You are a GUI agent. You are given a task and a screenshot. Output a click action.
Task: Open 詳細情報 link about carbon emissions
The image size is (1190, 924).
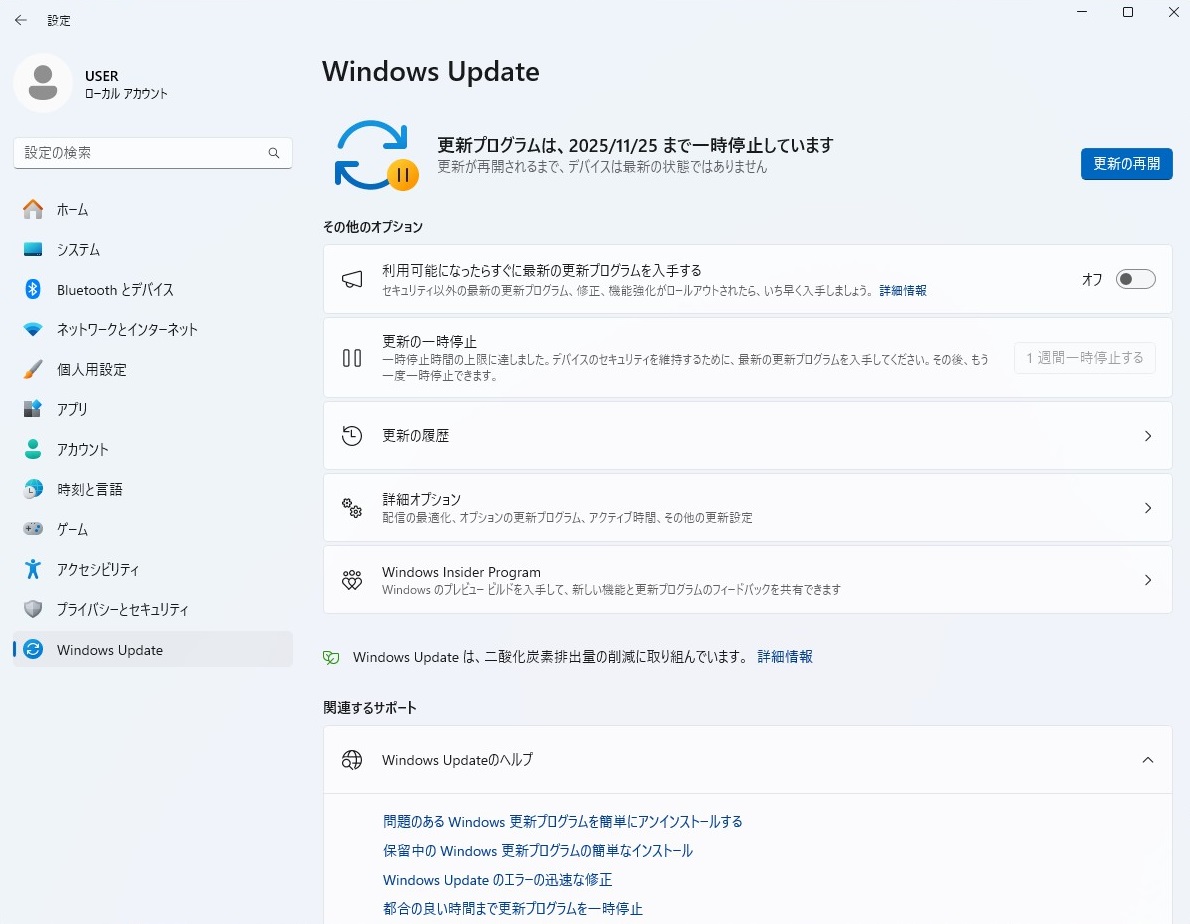[784, 657]
